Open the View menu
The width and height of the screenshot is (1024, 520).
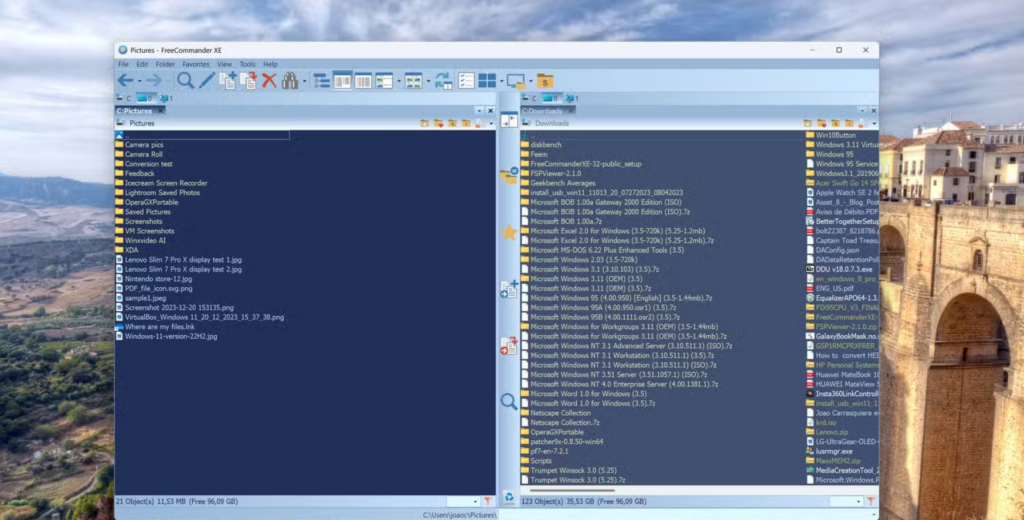(x=224, y=64)
